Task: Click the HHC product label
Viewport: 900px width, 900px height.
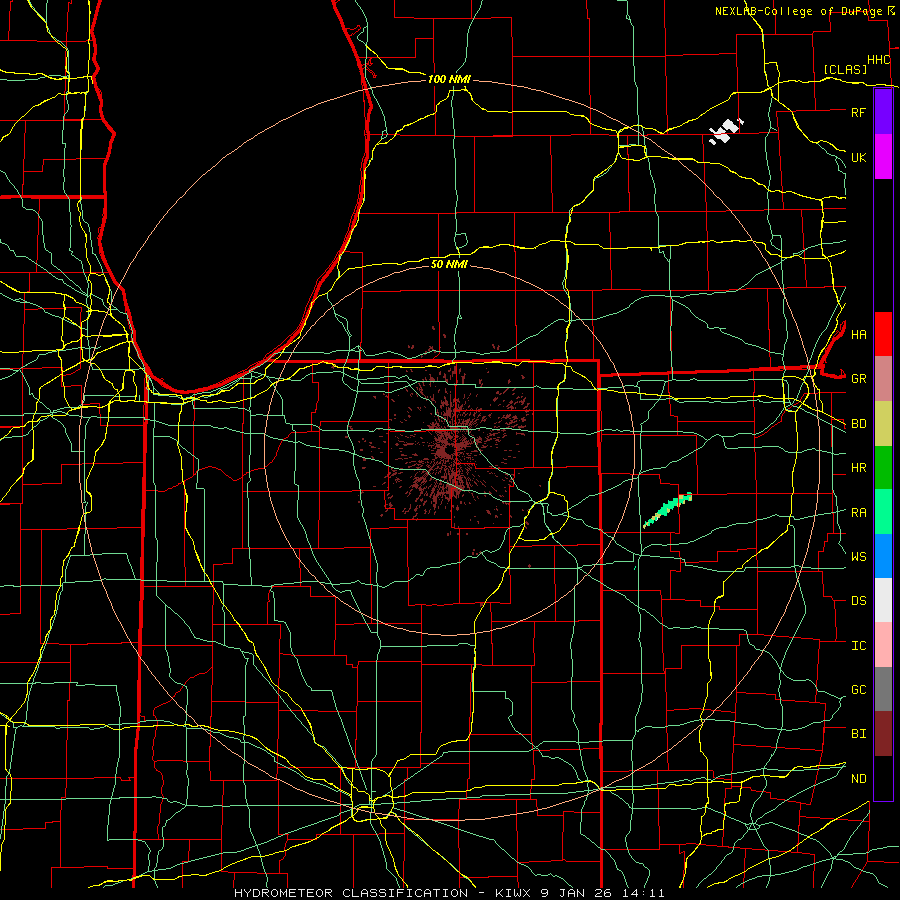Action: click(879, 60)
